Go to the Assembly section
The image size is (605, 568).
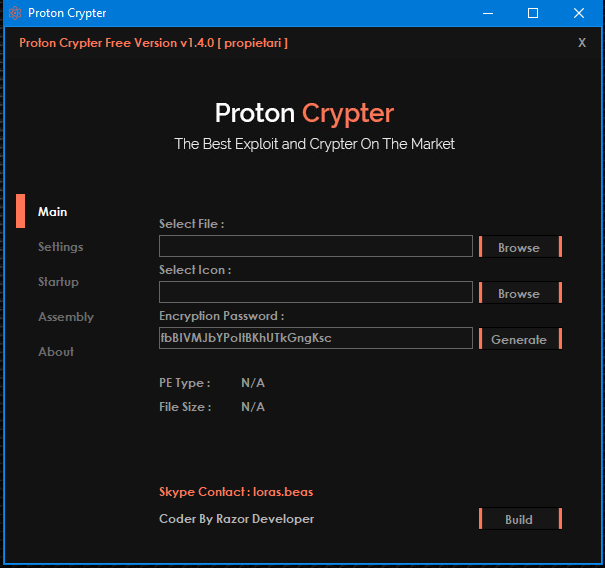point(66,317)
